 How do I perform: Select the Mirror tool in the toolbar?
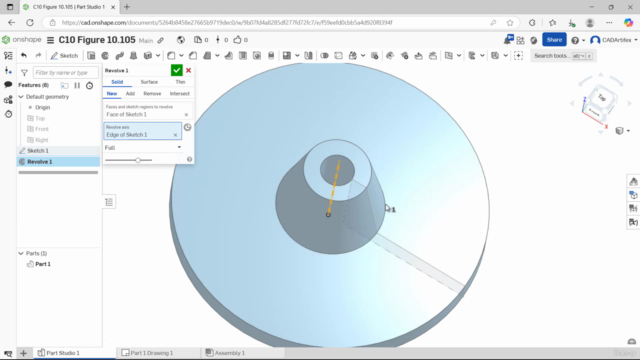click(x=309, y=56)
